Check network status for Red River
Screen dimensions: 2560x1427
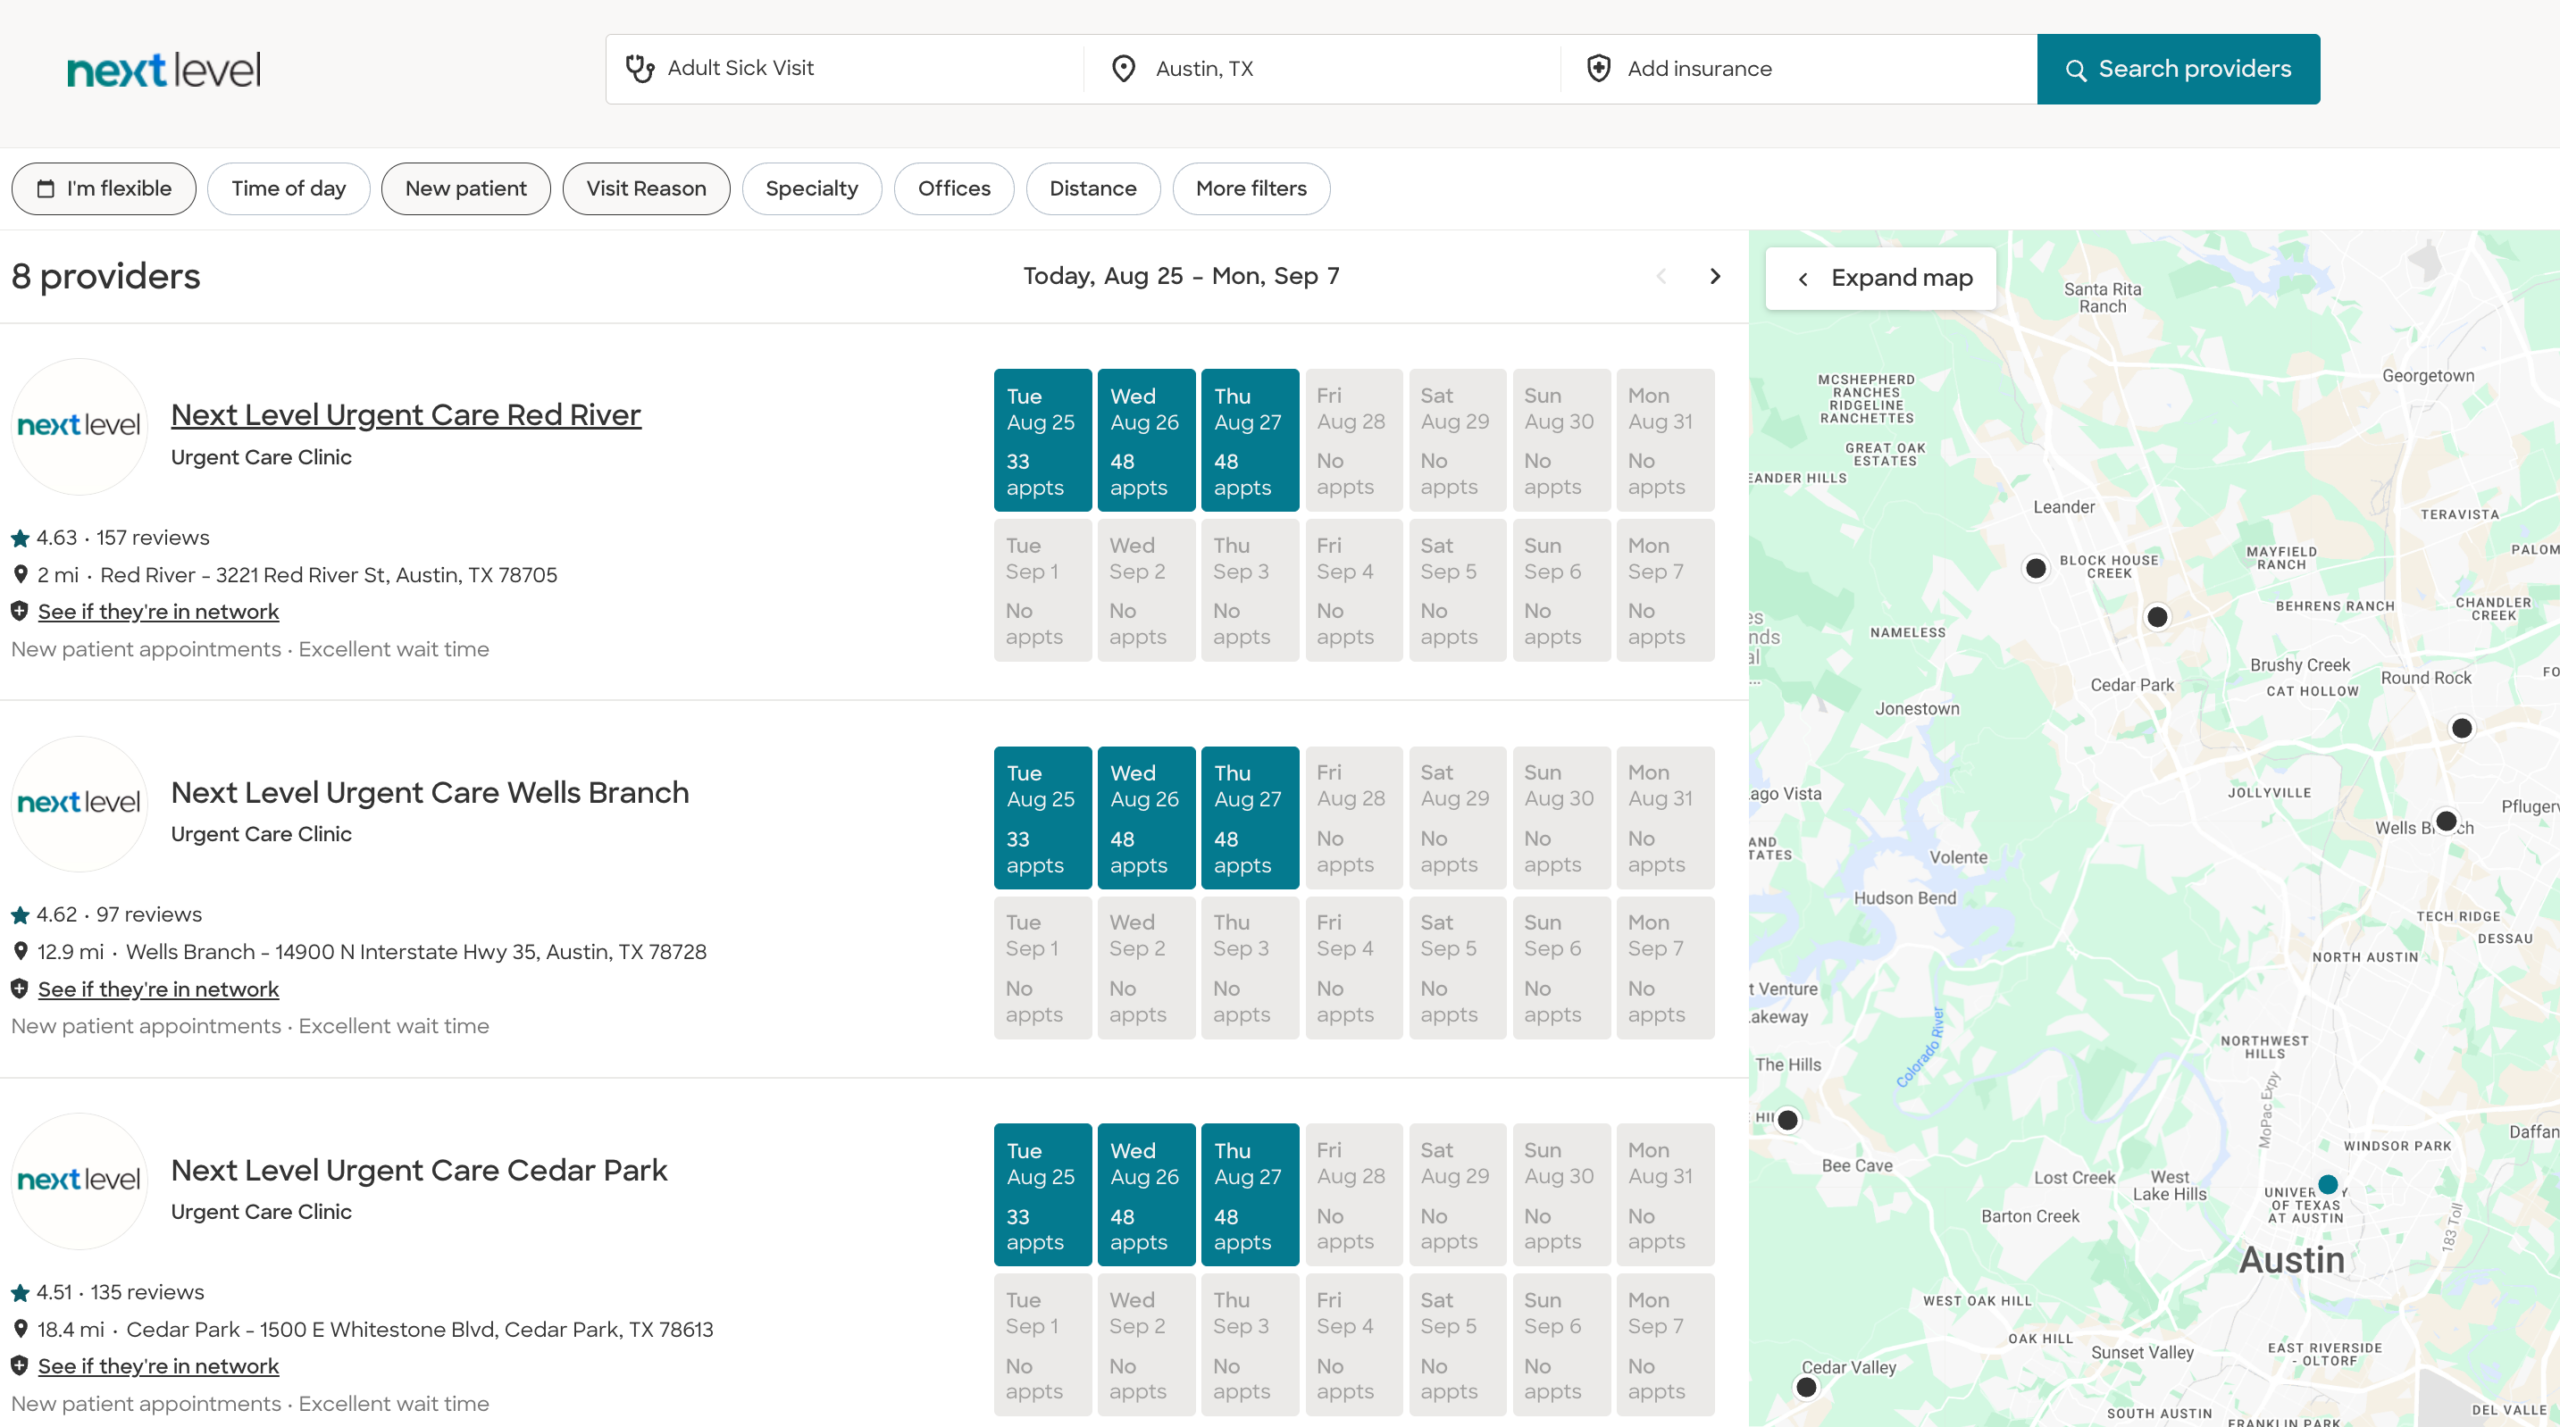tap(158, 611)
